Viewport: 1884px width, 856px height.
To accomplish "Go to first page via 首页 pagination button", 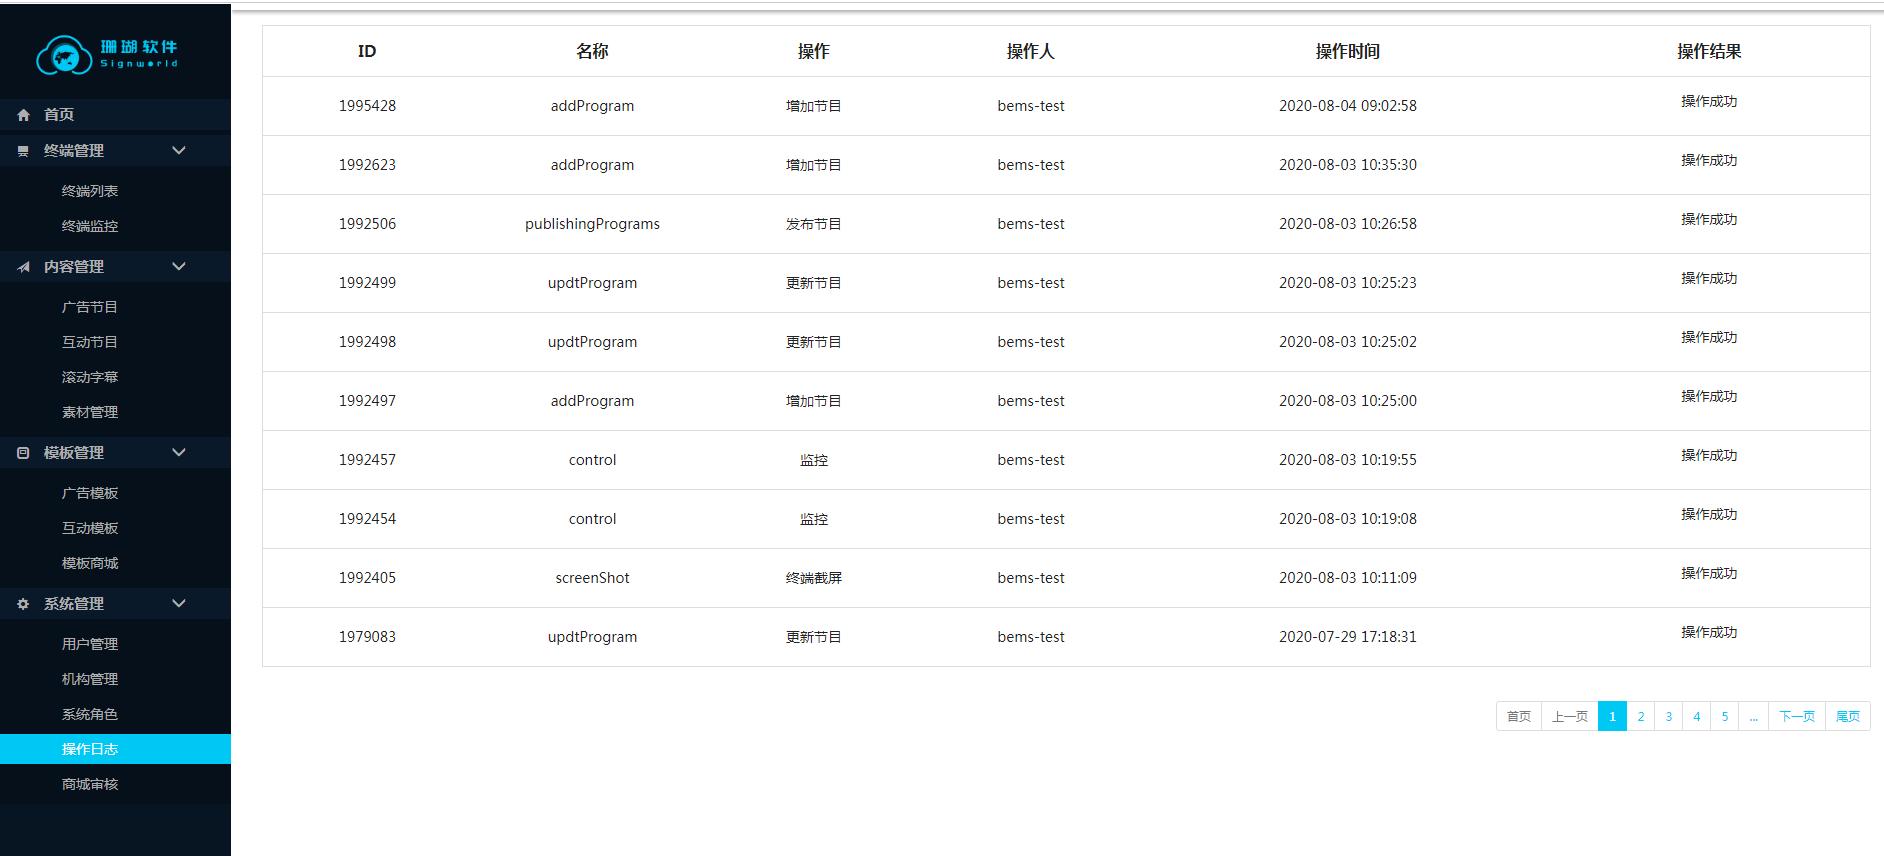I will (x=1519, y=716).
